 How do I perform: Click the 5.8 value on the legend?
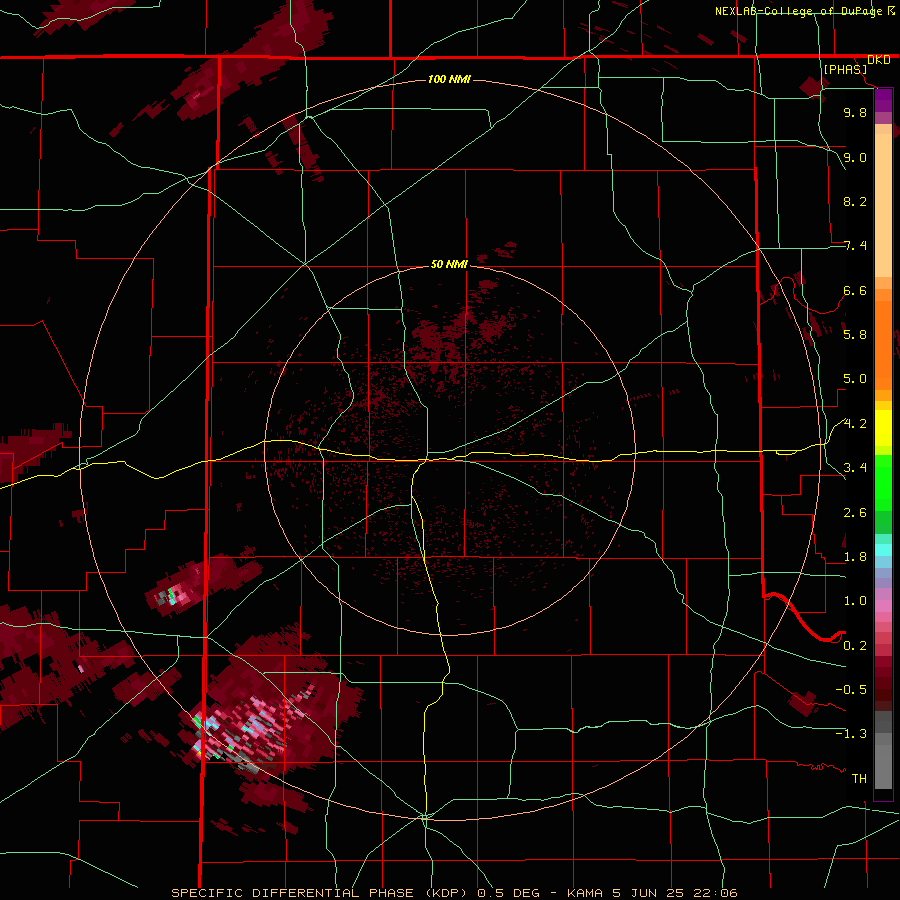[x=855, y=334]
